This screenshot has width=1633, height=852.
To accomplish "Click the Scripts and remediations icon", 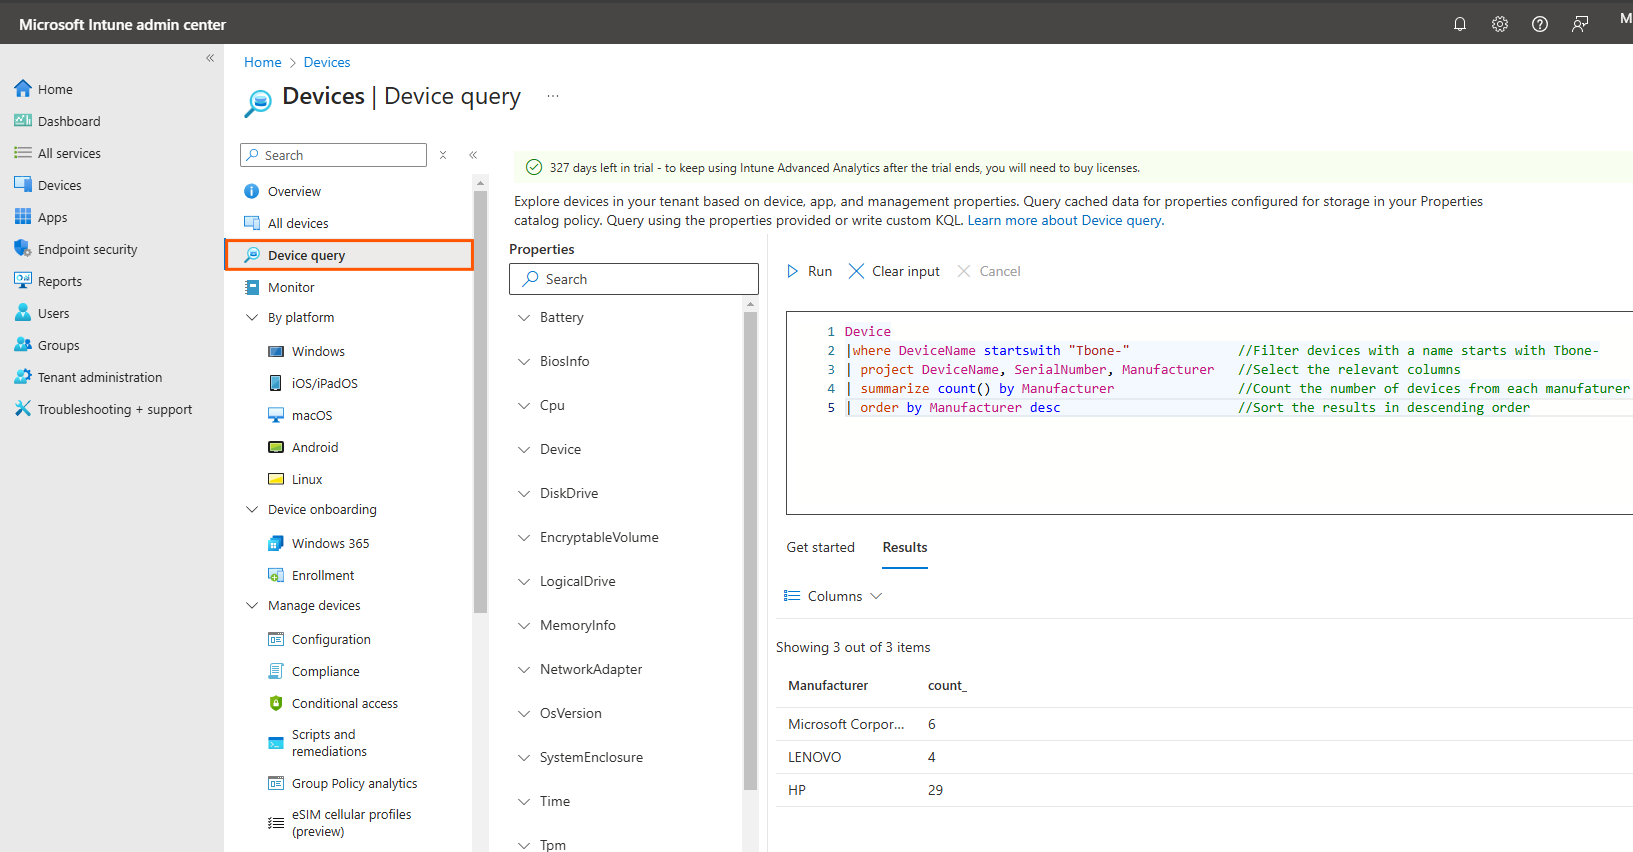I will [x=276, y=743].
